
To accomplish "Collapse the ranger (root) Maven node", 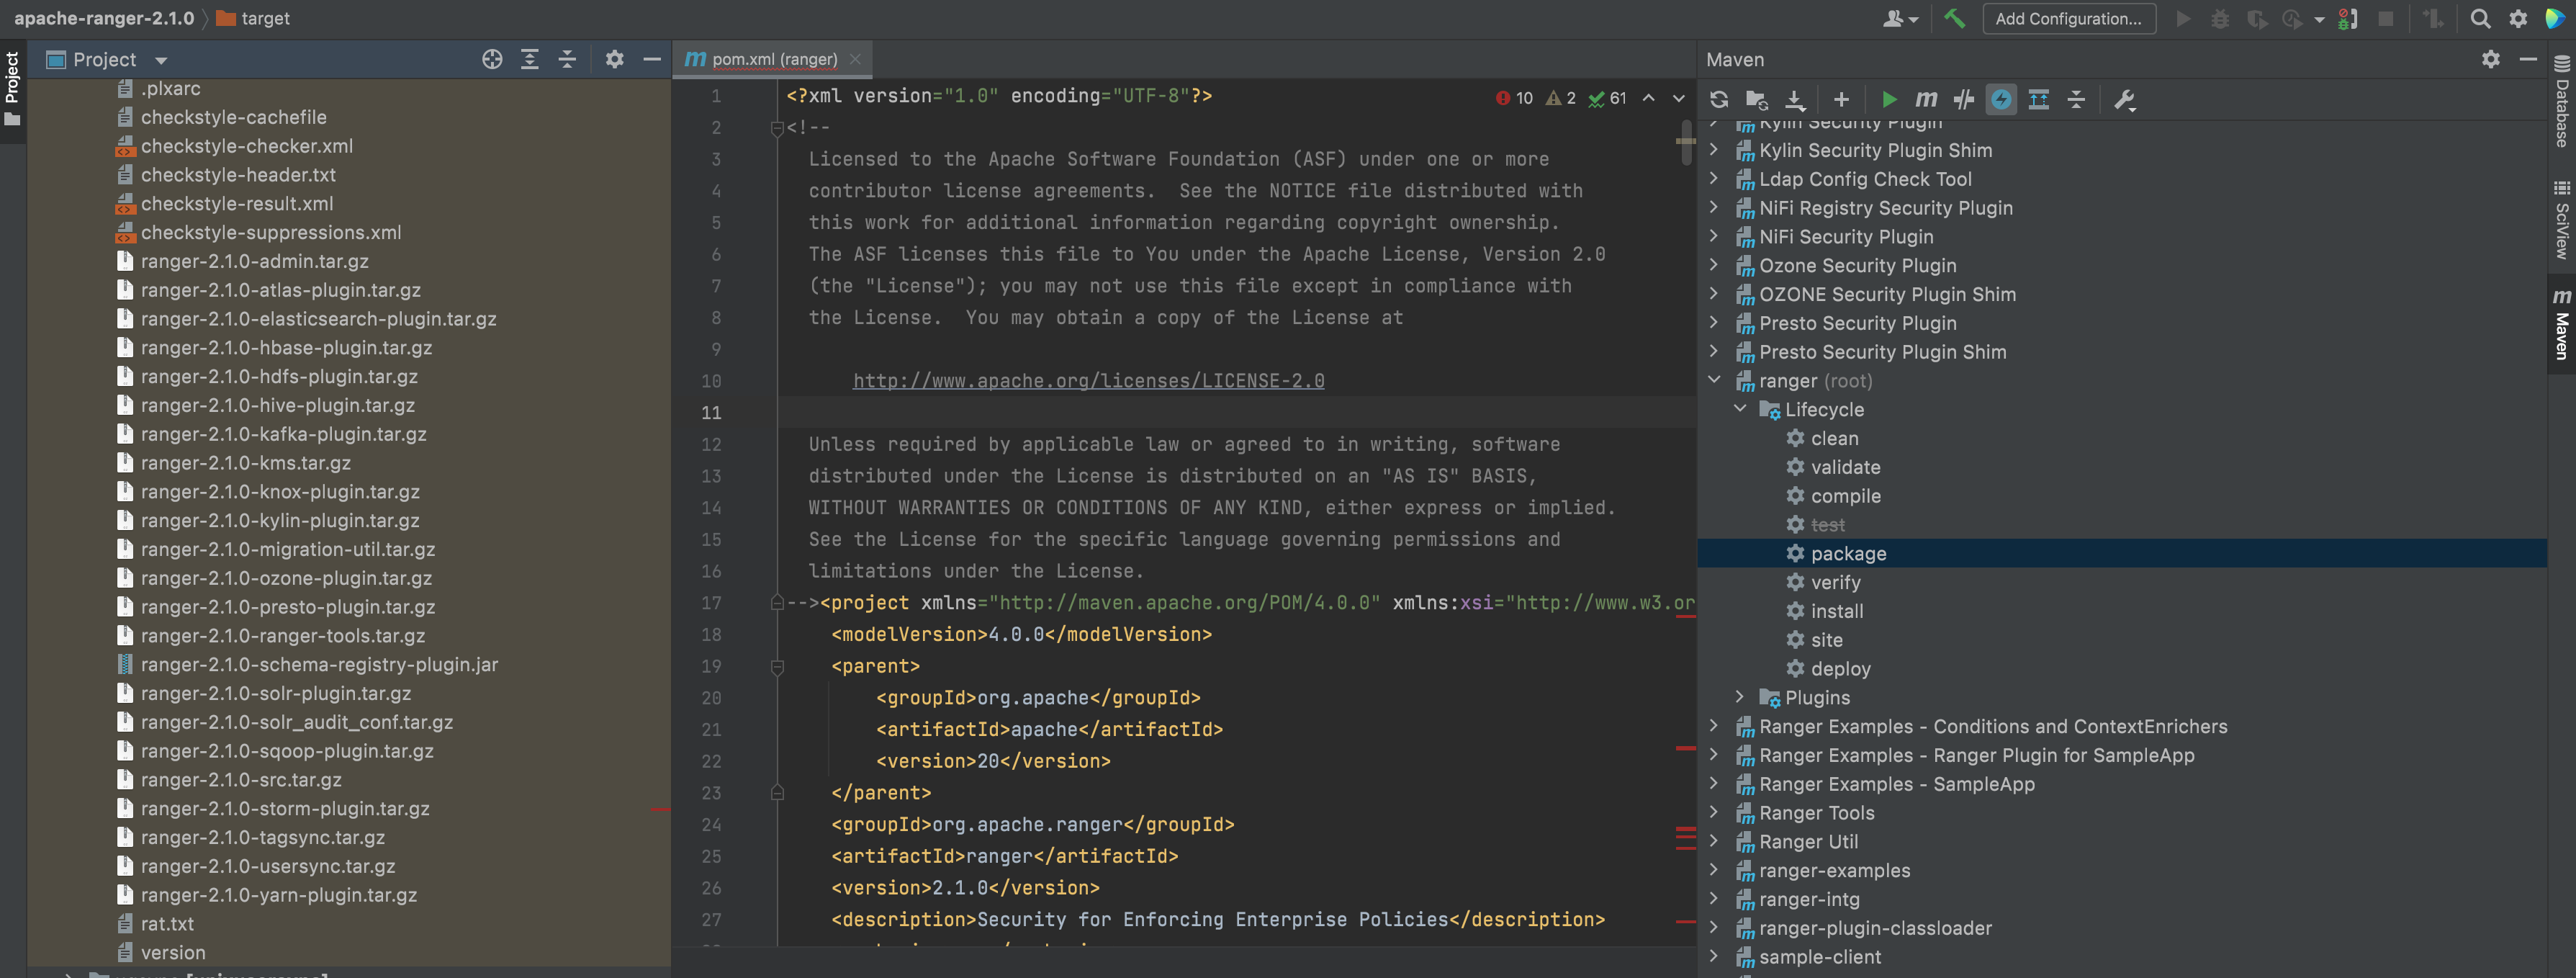I will (x=1714, y=380).
